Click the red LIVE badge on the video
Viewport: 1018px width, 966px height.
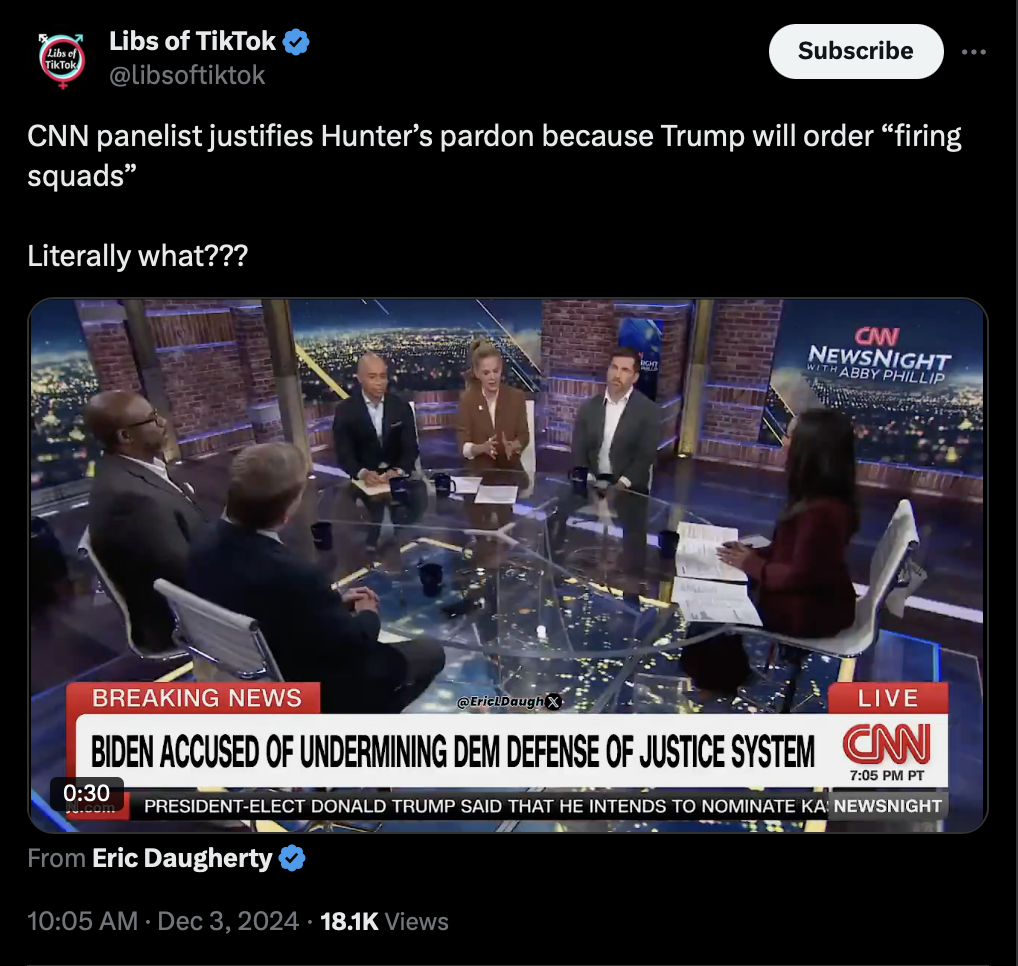pyautogui.click(x=888, y=698)
